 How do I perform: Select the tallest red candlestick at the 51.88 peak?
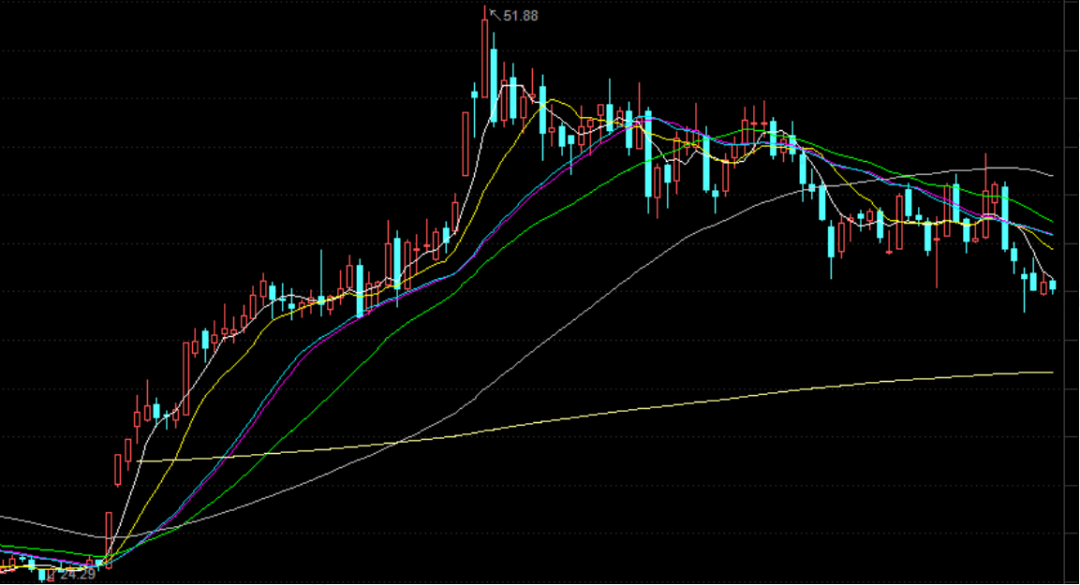point(485,52)
